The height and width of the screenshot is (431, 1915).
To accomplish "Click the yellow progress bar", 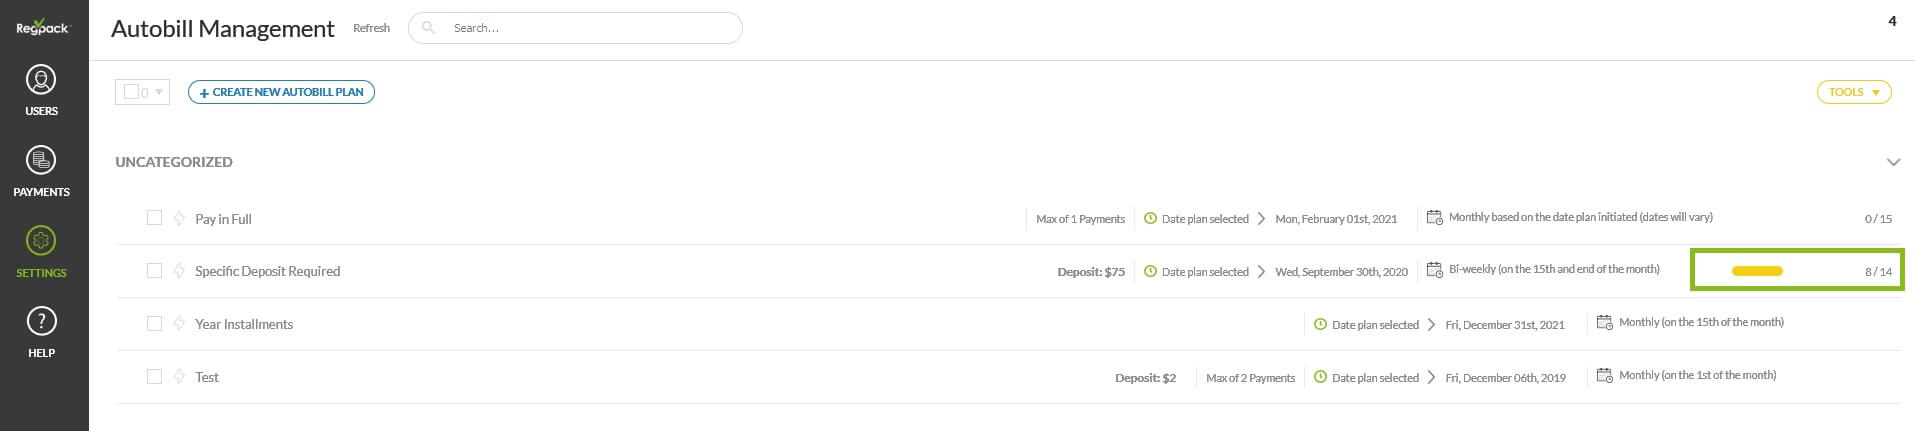I will pyautogui.click(x=1757, y=271).
